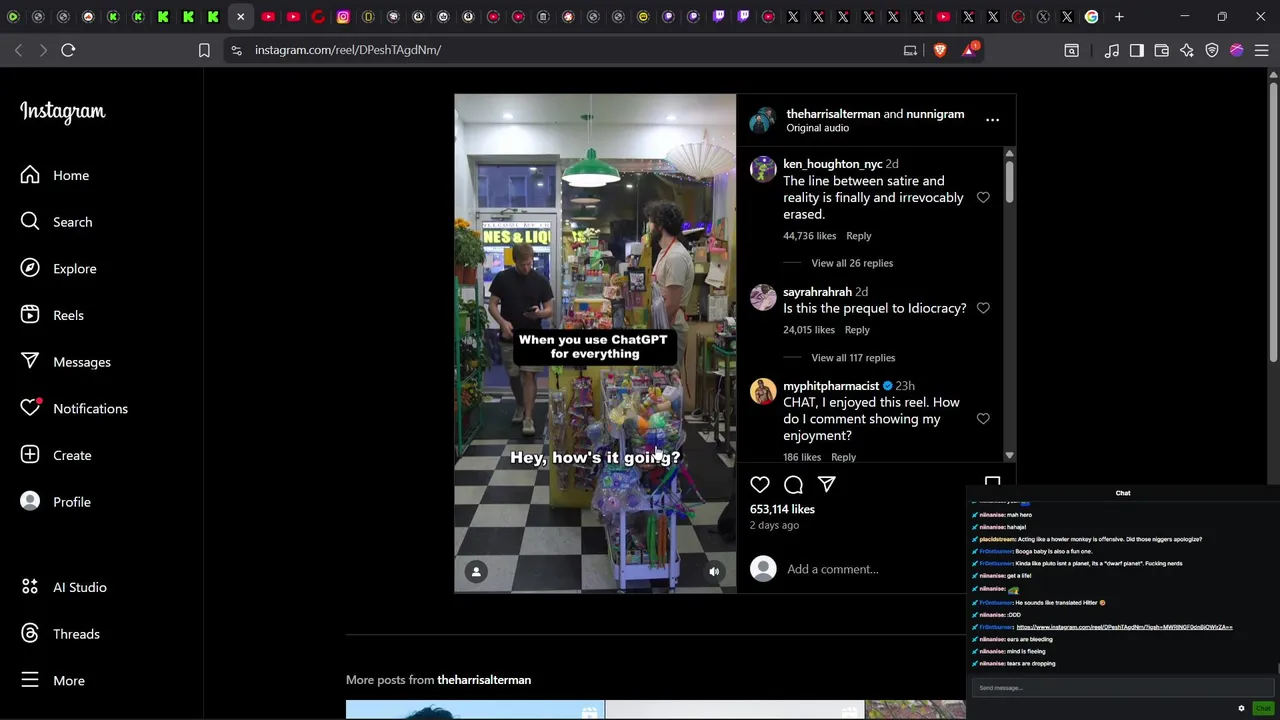Go to Reels in sidebar
1280x720 pixels.
(x=53, y=315)
